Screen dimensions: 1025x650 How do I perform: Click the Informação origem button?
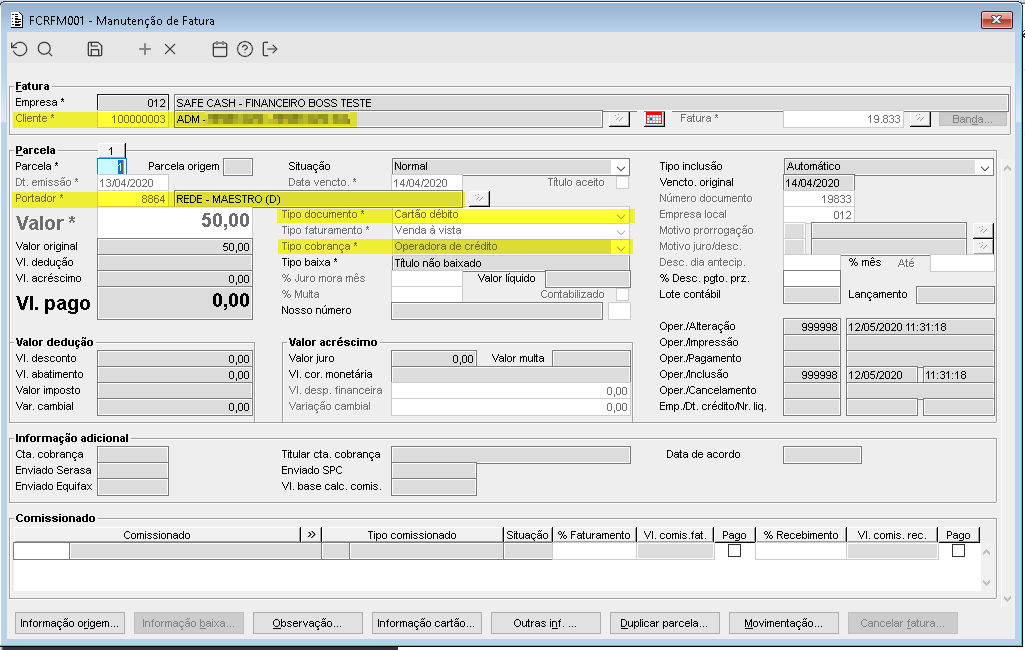(70, 623)
